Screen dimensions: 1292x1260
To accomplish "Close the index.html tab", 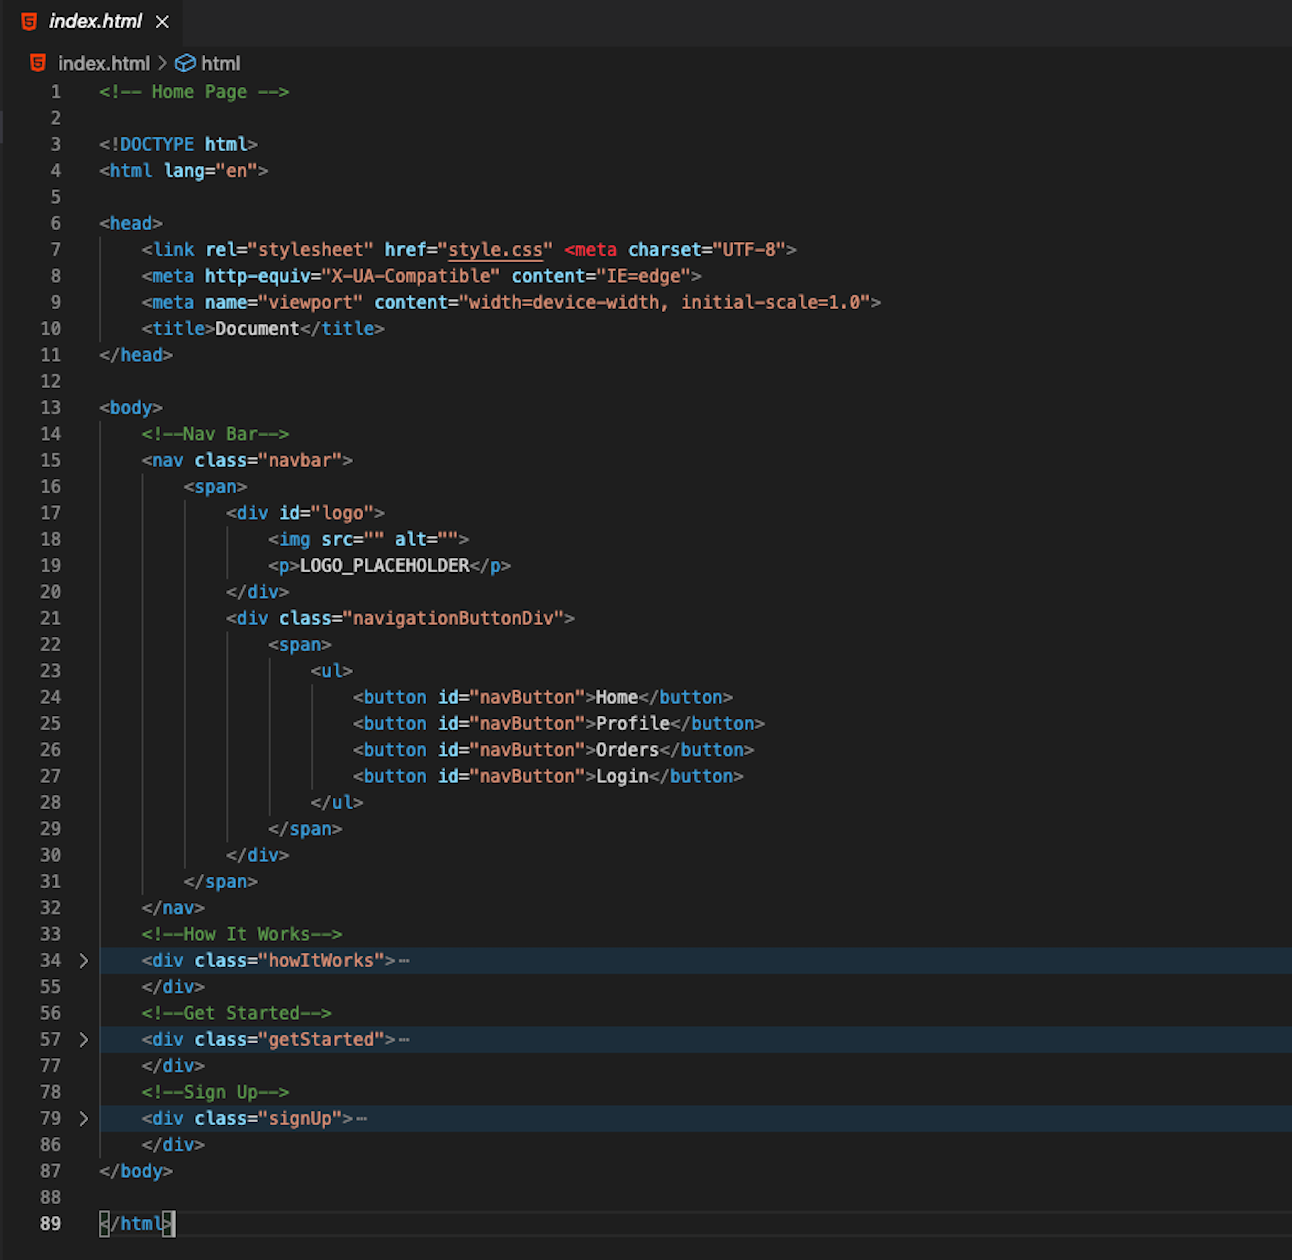I will [x=162, y=21].
